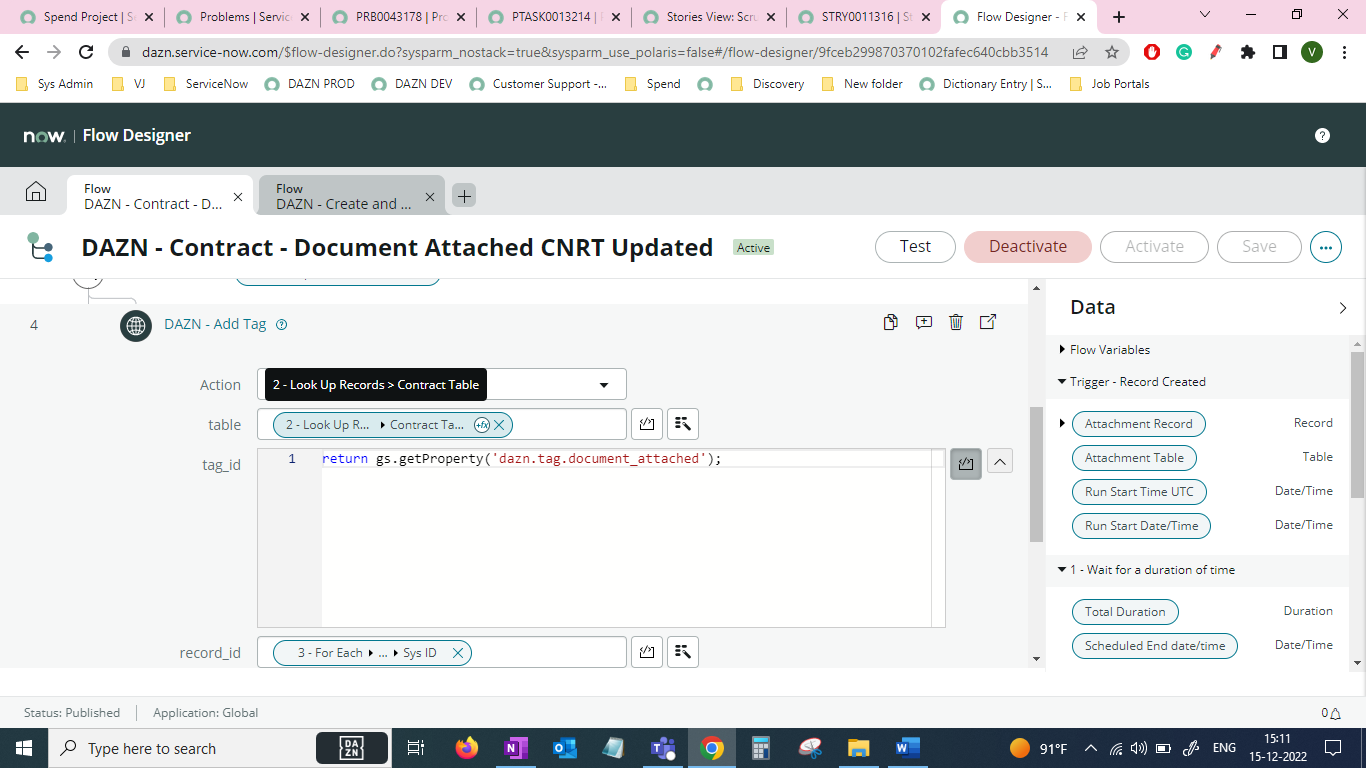Select the Total Duration data pill
Viewport: 1366px width, 768px height.
1125,612
